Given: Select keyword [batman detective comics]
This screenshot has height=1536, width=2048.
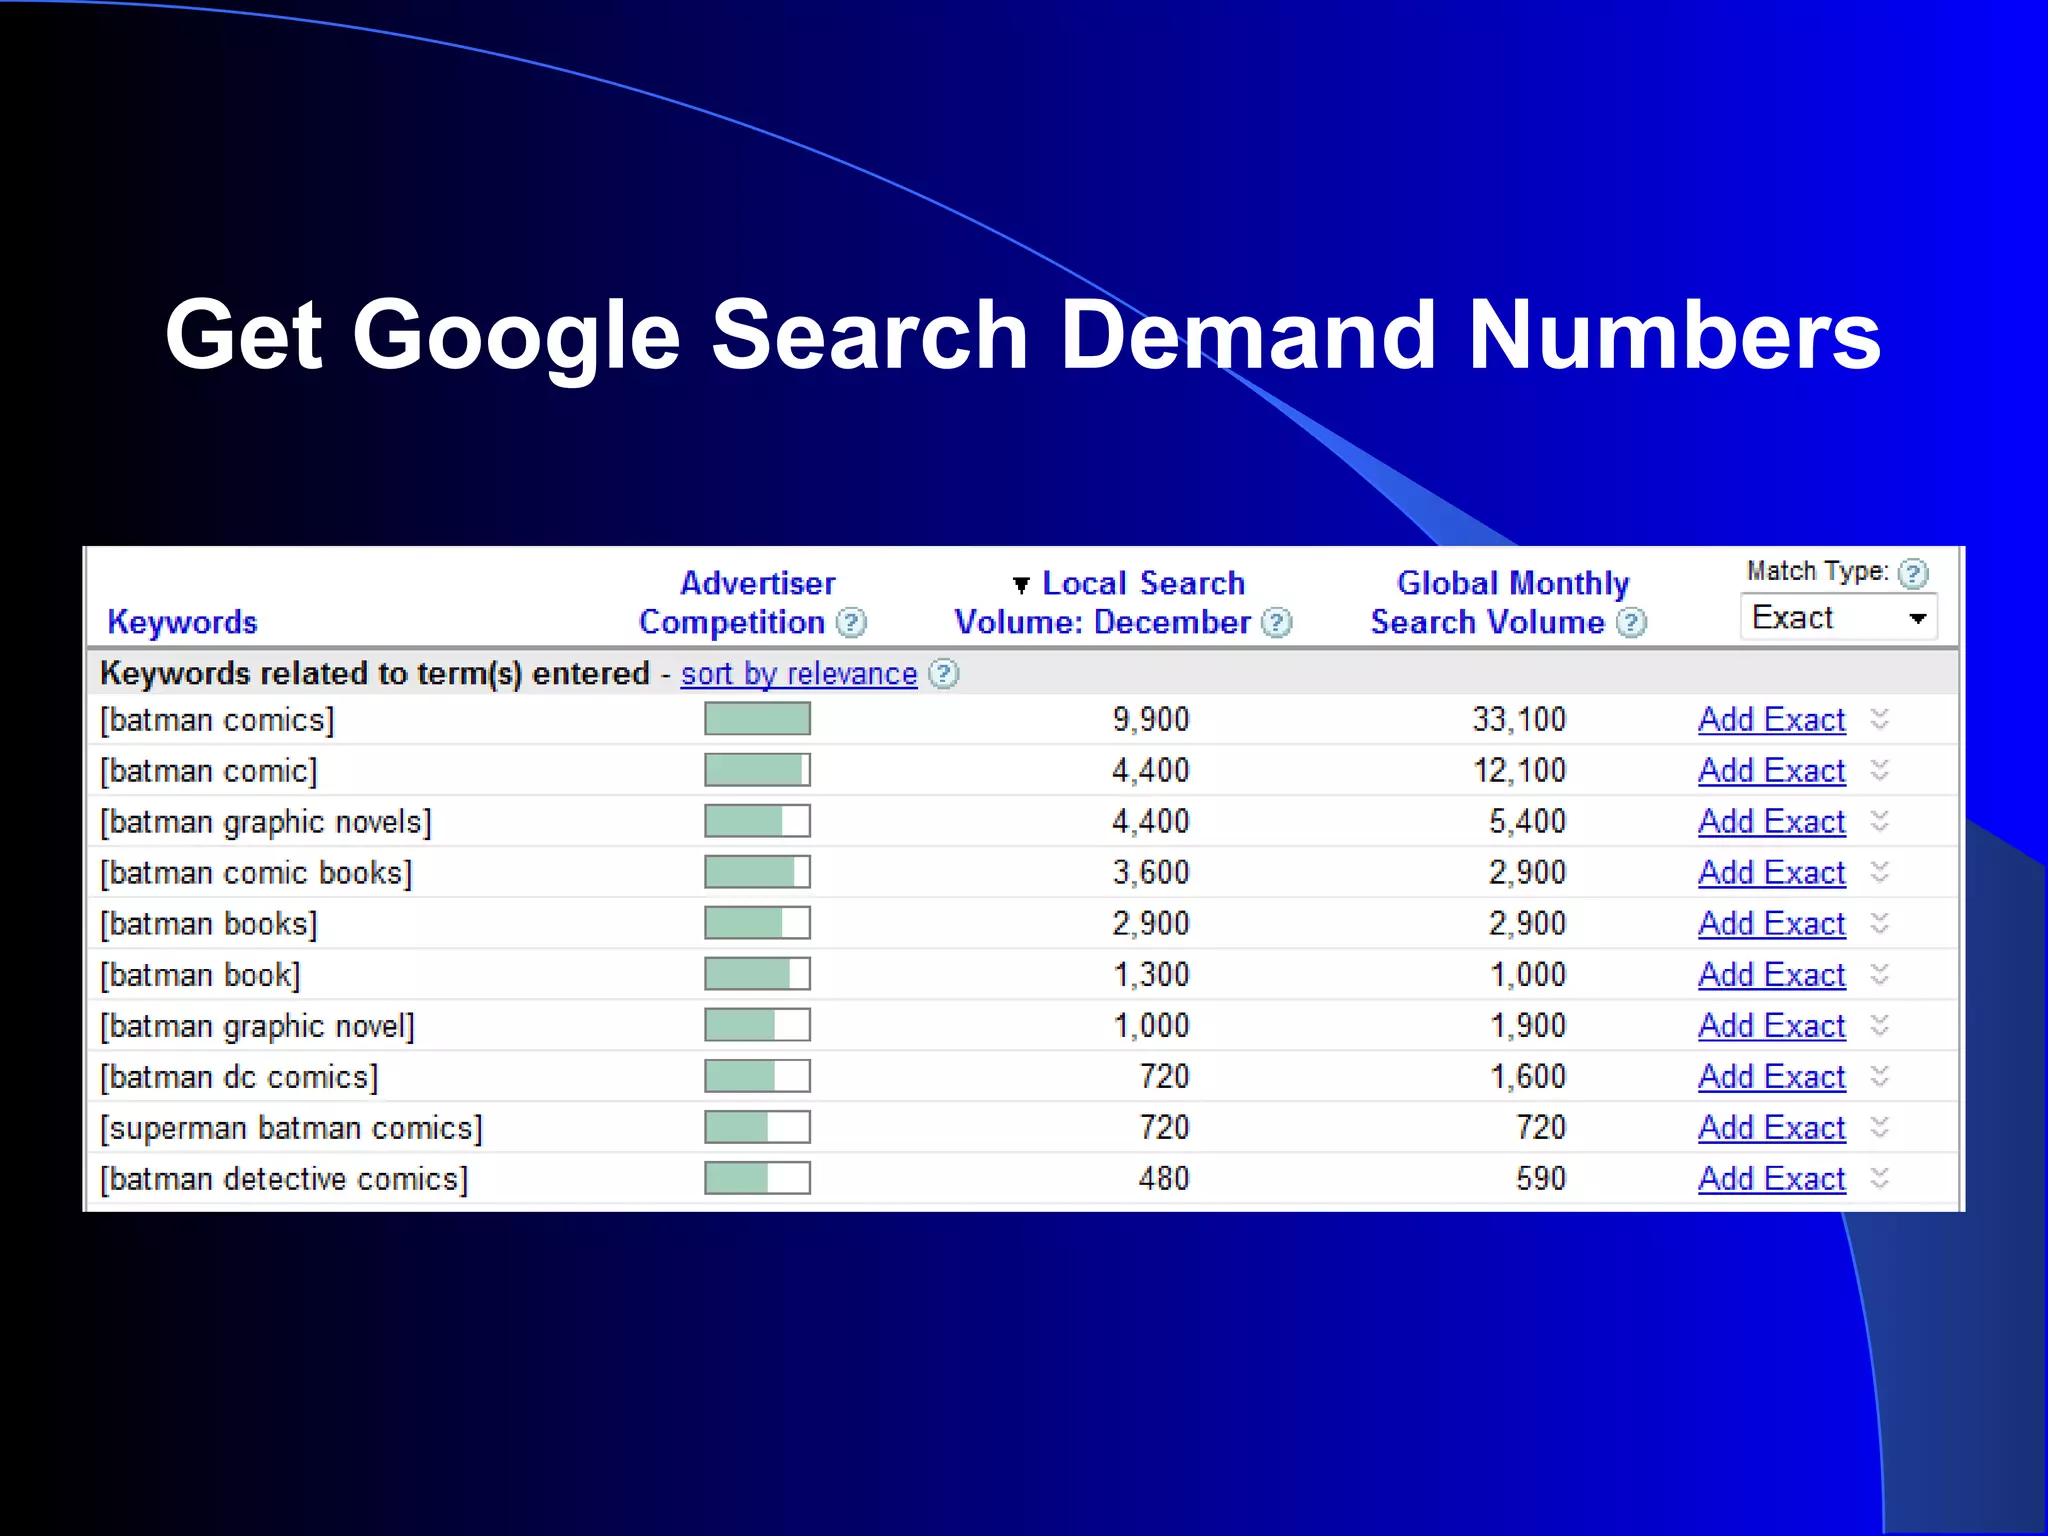Looking at the screenshot, I should point(284,1179).
